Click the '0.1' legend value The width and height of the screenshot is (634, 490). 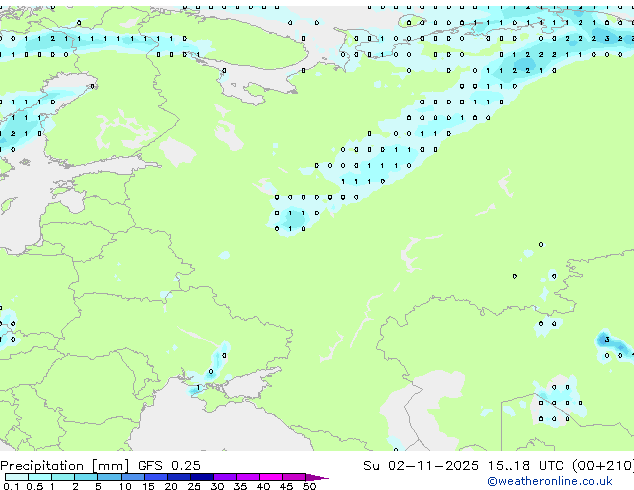[x=11, y=486]
